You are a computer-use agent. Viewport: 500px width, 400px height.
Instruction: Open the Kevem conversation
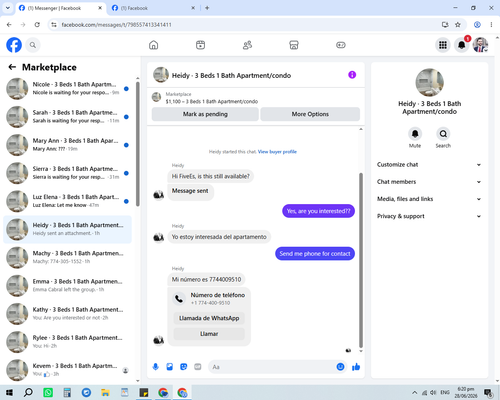click(68, 370)
